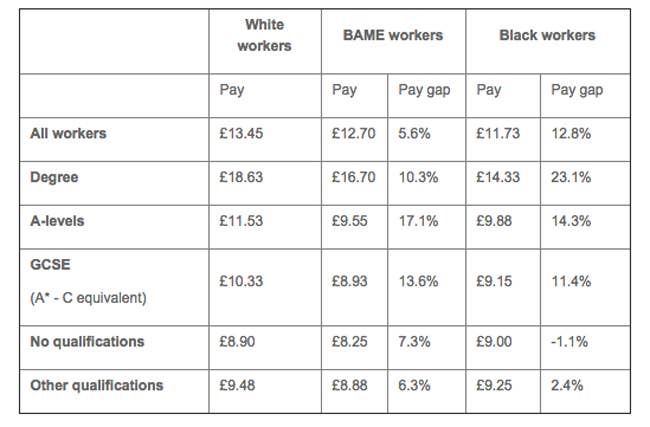Select the All workers row label

(68, 133)
